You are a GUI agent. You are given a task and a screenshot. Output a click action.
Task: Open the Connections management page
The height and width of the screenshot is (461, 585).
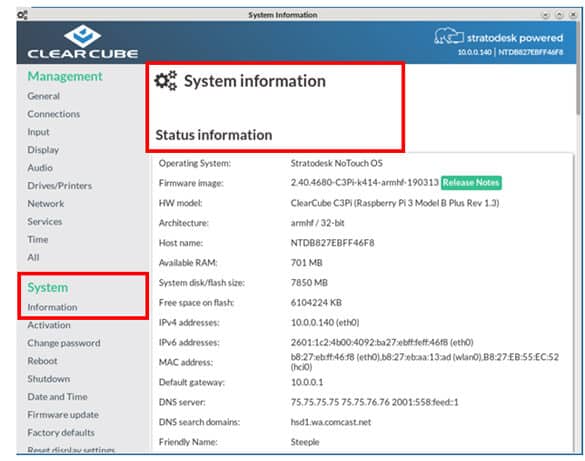point(53,114)
